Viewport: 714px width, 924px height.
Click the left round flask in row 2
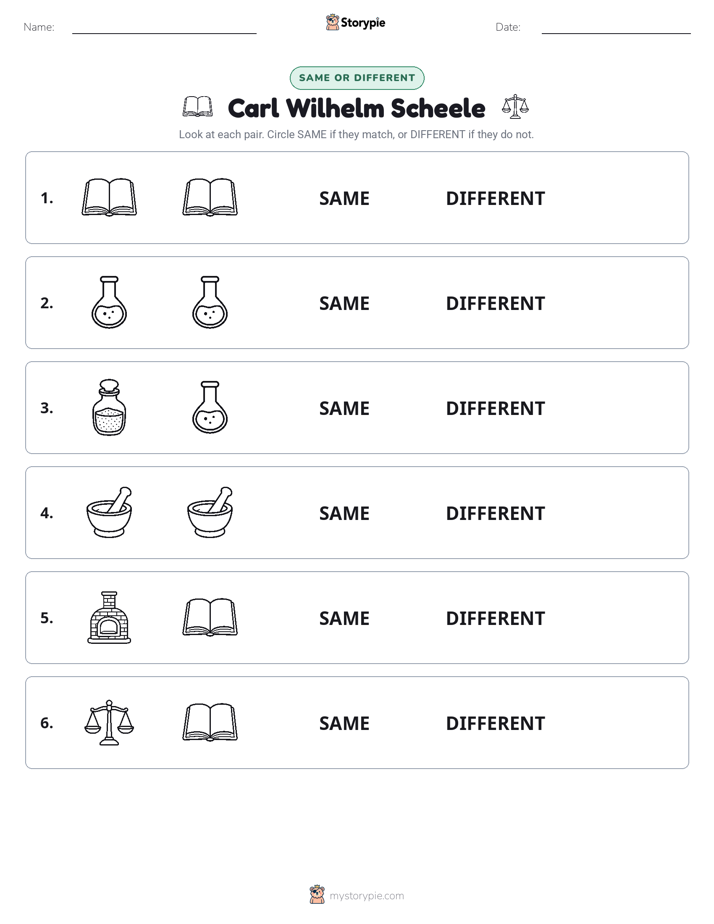[109, 302]
